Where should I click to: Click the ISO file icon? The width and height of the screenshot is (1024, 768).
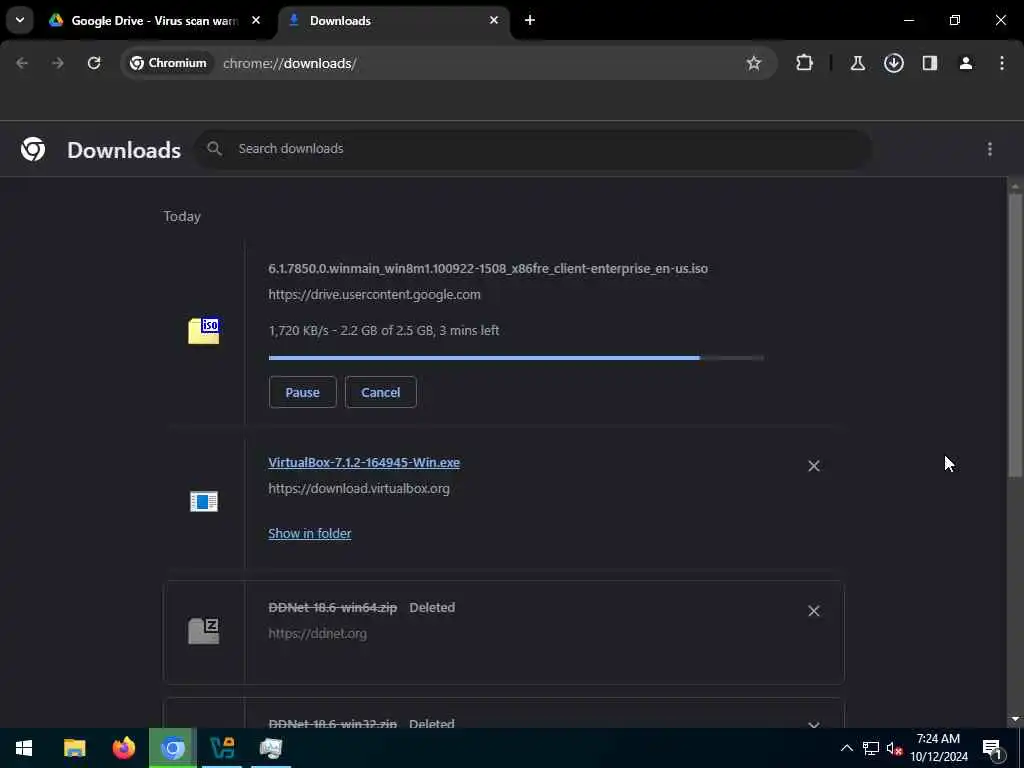[204, 330]
